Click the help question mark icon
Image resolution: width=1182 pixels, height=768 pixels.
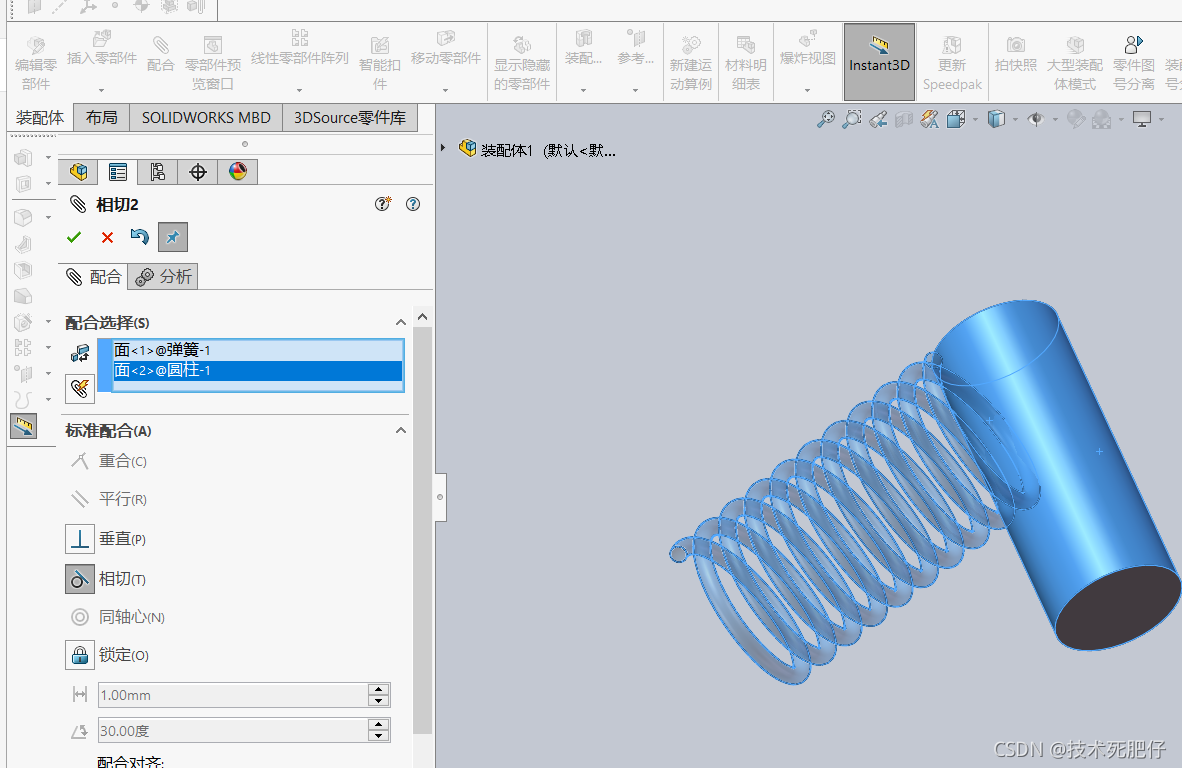[x=412, y=204]
